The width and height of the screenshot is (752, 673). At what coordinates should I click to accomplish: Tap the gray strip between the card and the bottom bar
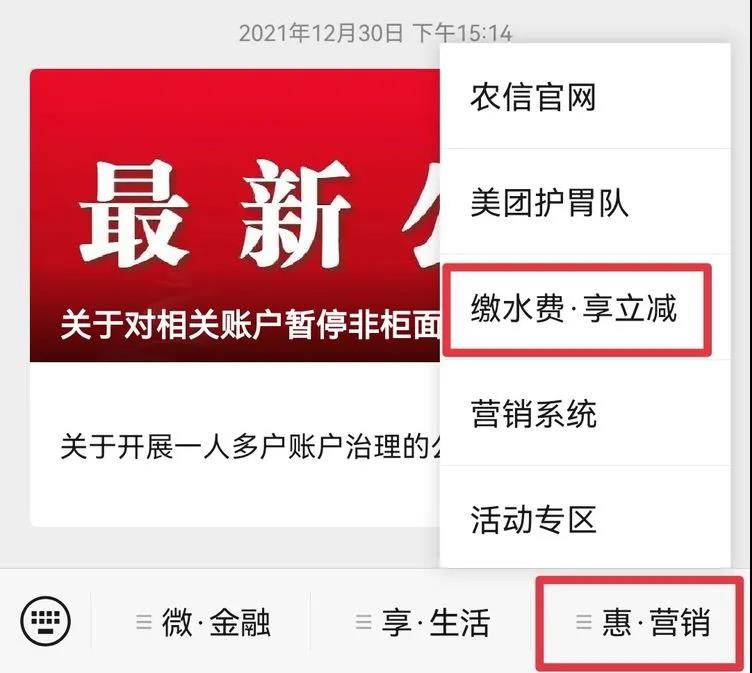[x=221, y=548]
